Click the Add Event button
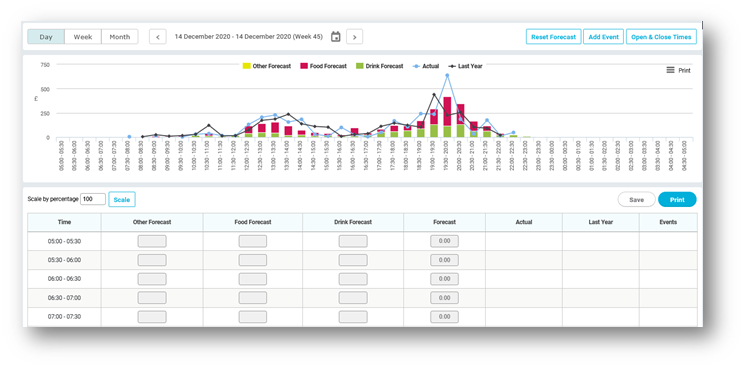The width and height of the screenshot is (745, 369). point(603,37)
